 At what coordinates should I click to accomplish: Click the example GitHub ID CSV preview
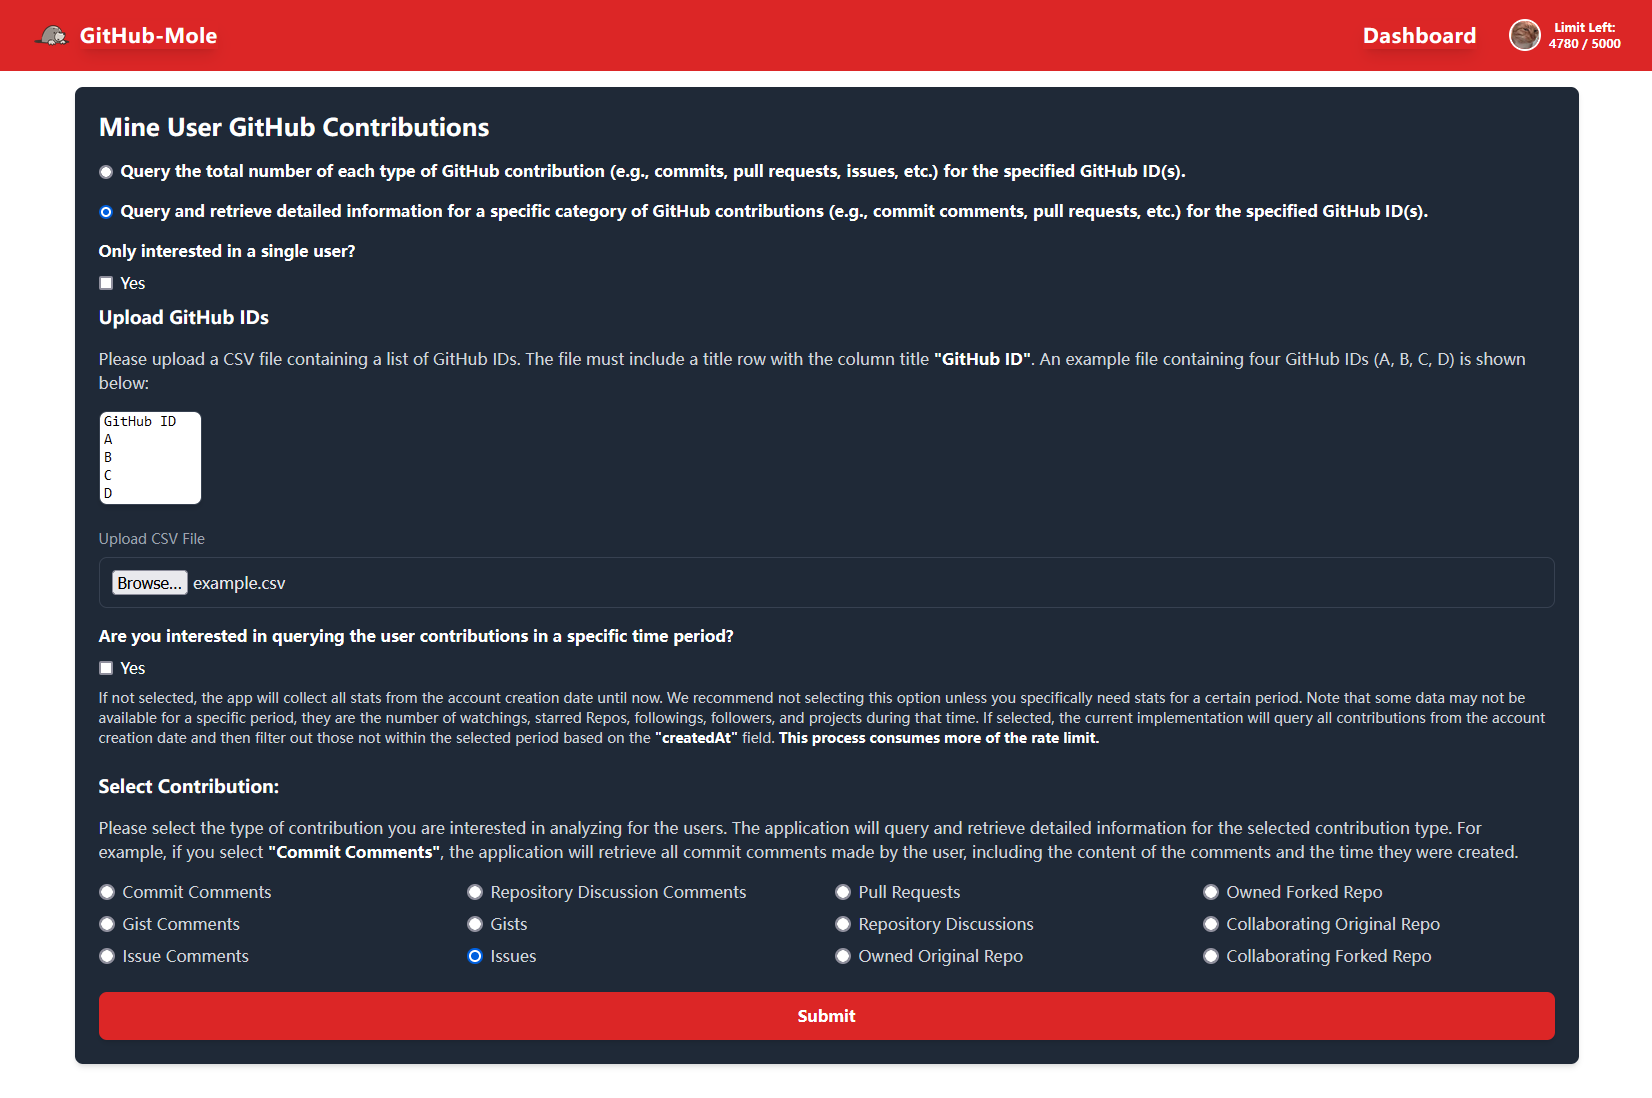tap(150, 458)
